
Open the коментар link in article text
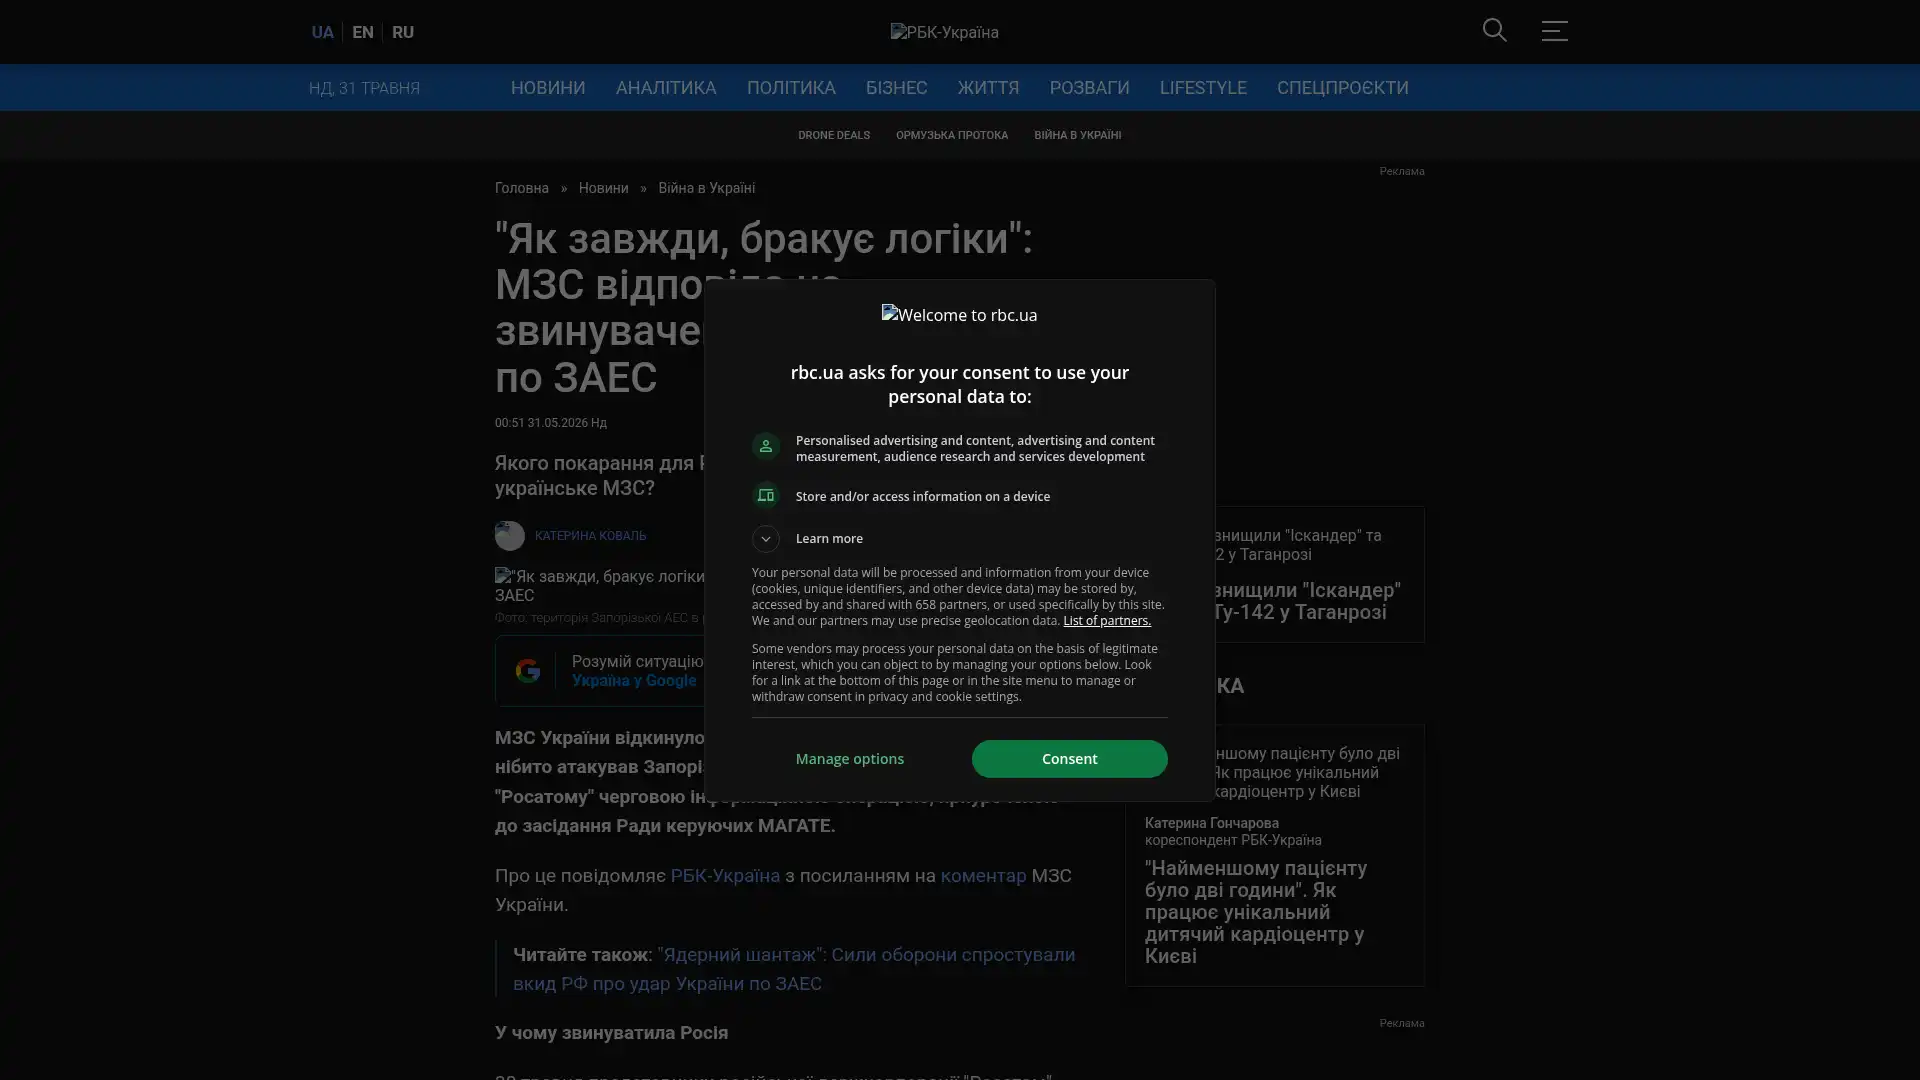983,876
